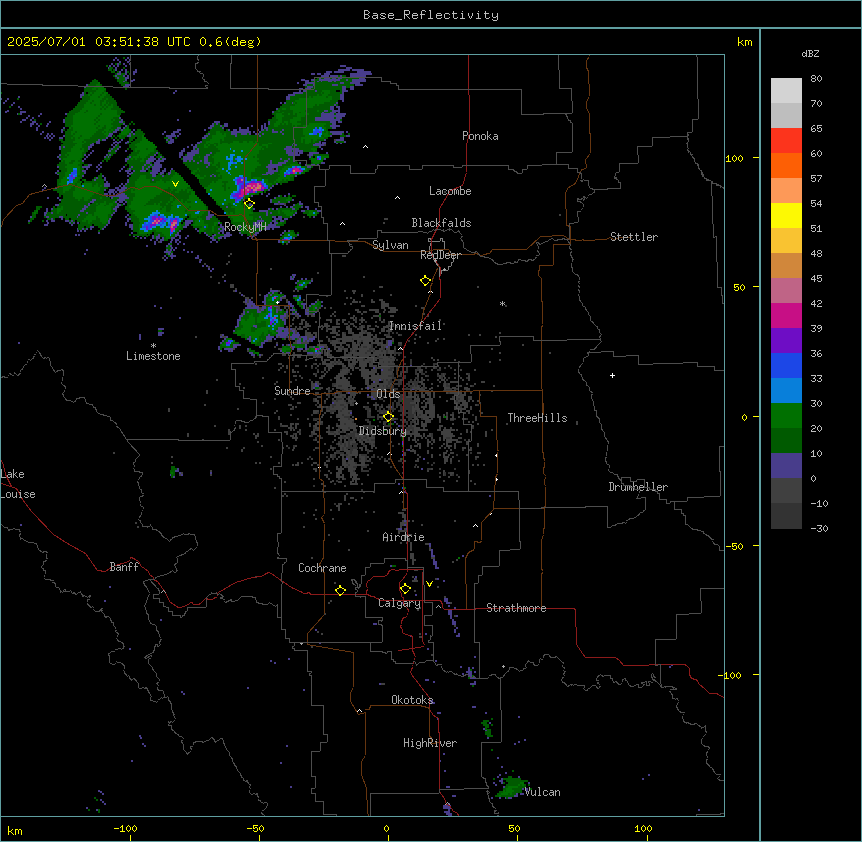Click the storm cell northwest of Sundre
This screenshot has height=842, width=862.
pos(261,324)
